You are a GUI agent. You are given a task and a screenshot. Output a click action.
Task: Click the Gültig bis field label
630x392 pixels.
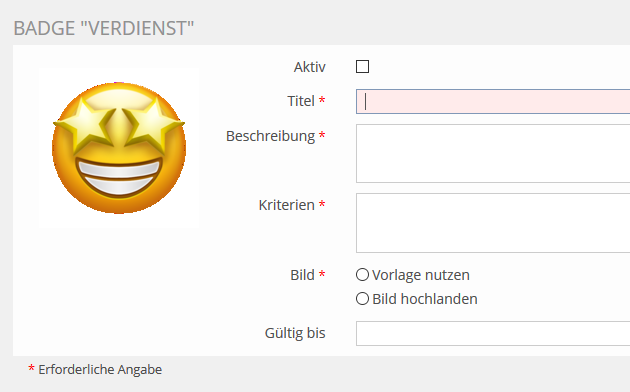pyautogui.click(x=295, y=333)
